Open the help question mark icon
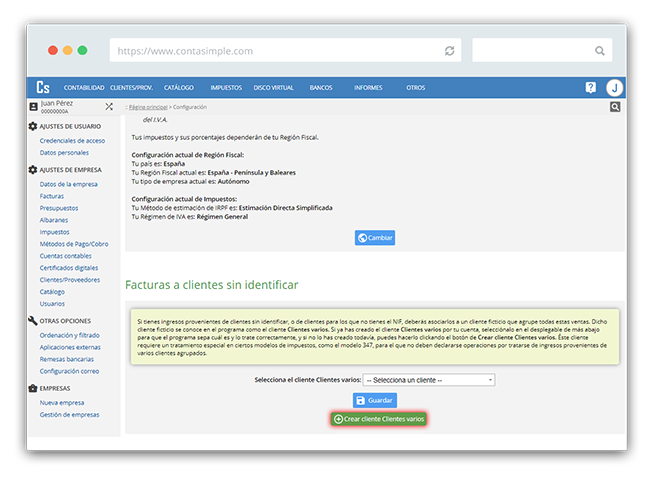650x478 pixels. tap(590, 87)
